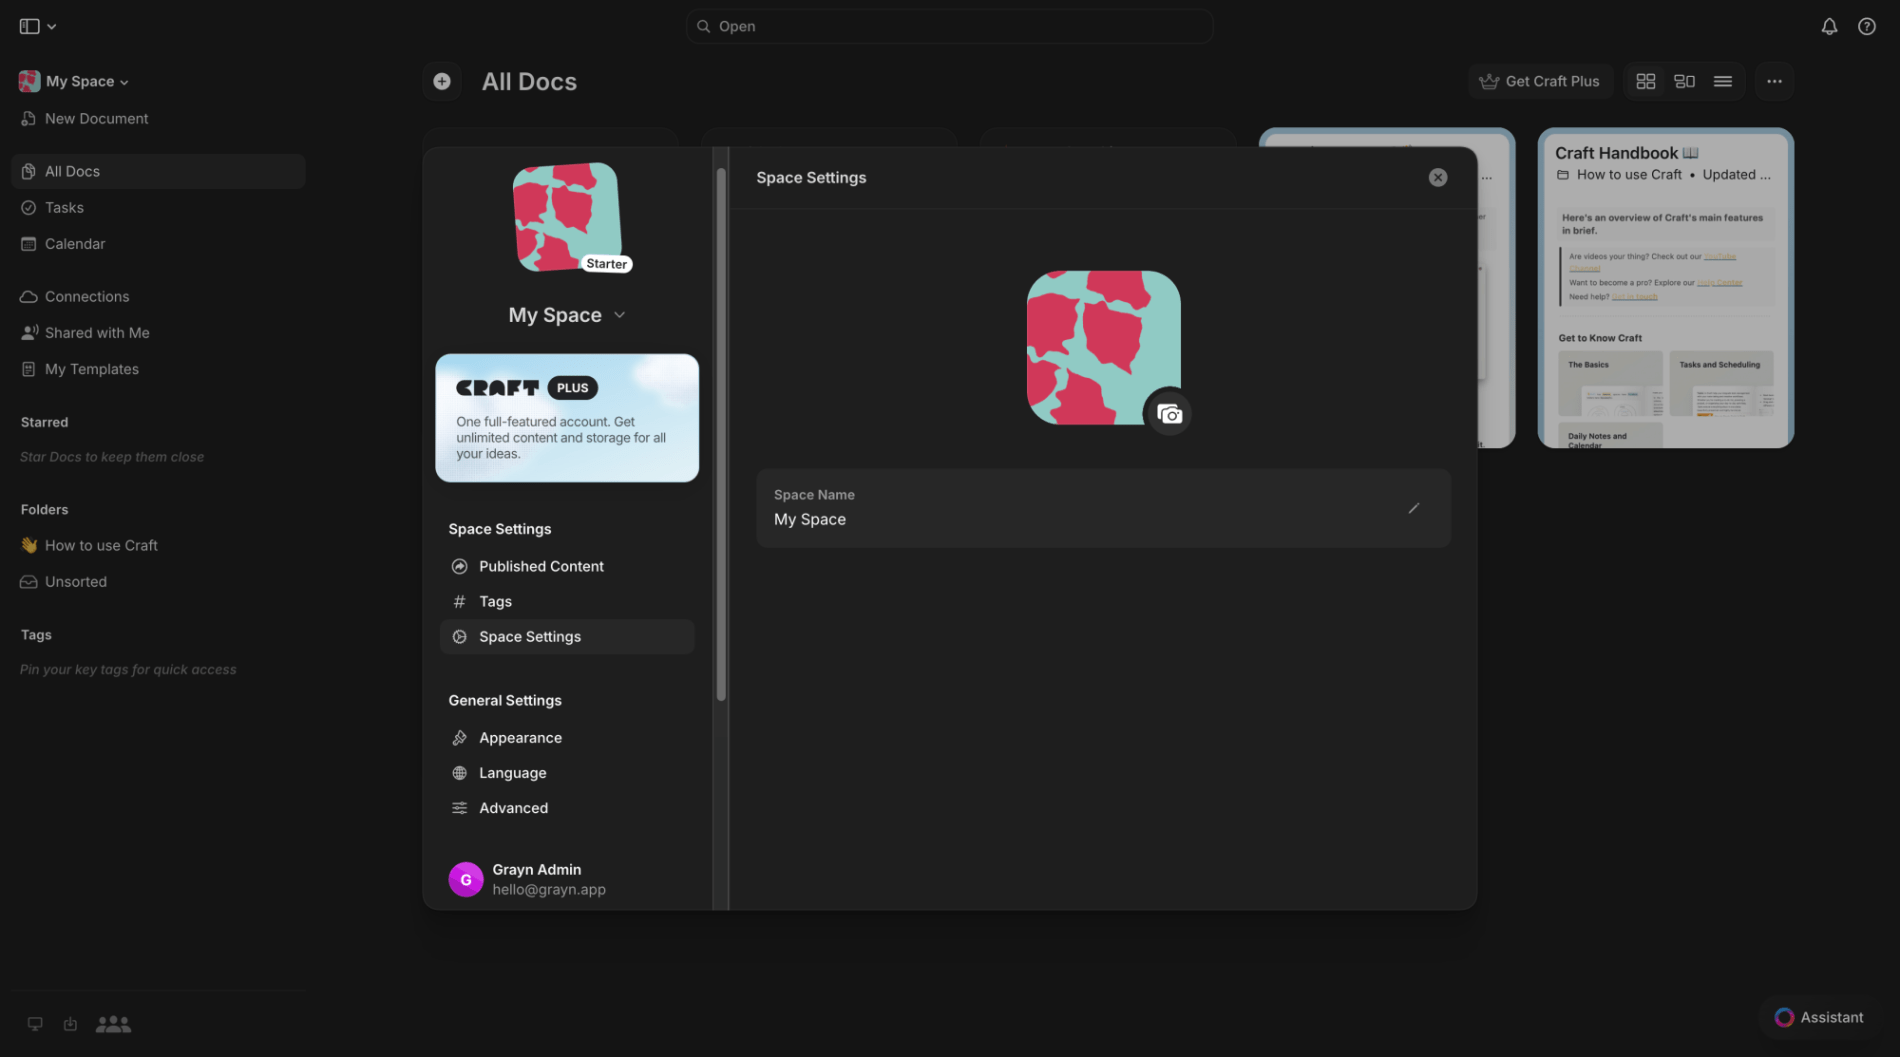The height and width of the screenshot is (1057, 1900).
Task: Click the people group icon at sidebar bottom
Action: pyautogui.click(x=113, y=1024)
